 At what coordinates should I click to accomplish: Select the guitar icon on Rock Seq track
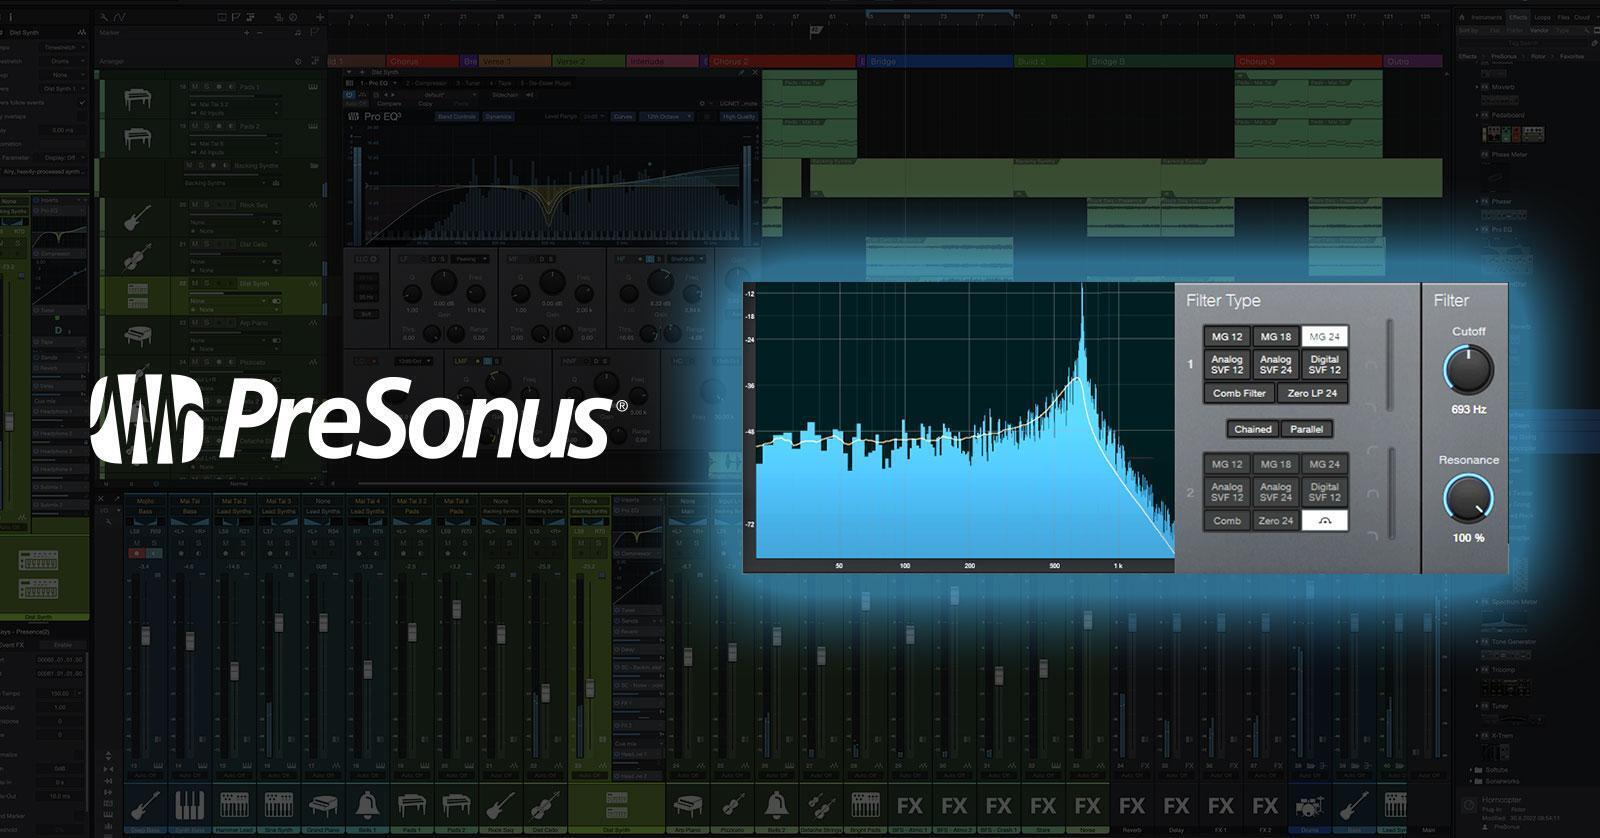[x=138, y=217]
